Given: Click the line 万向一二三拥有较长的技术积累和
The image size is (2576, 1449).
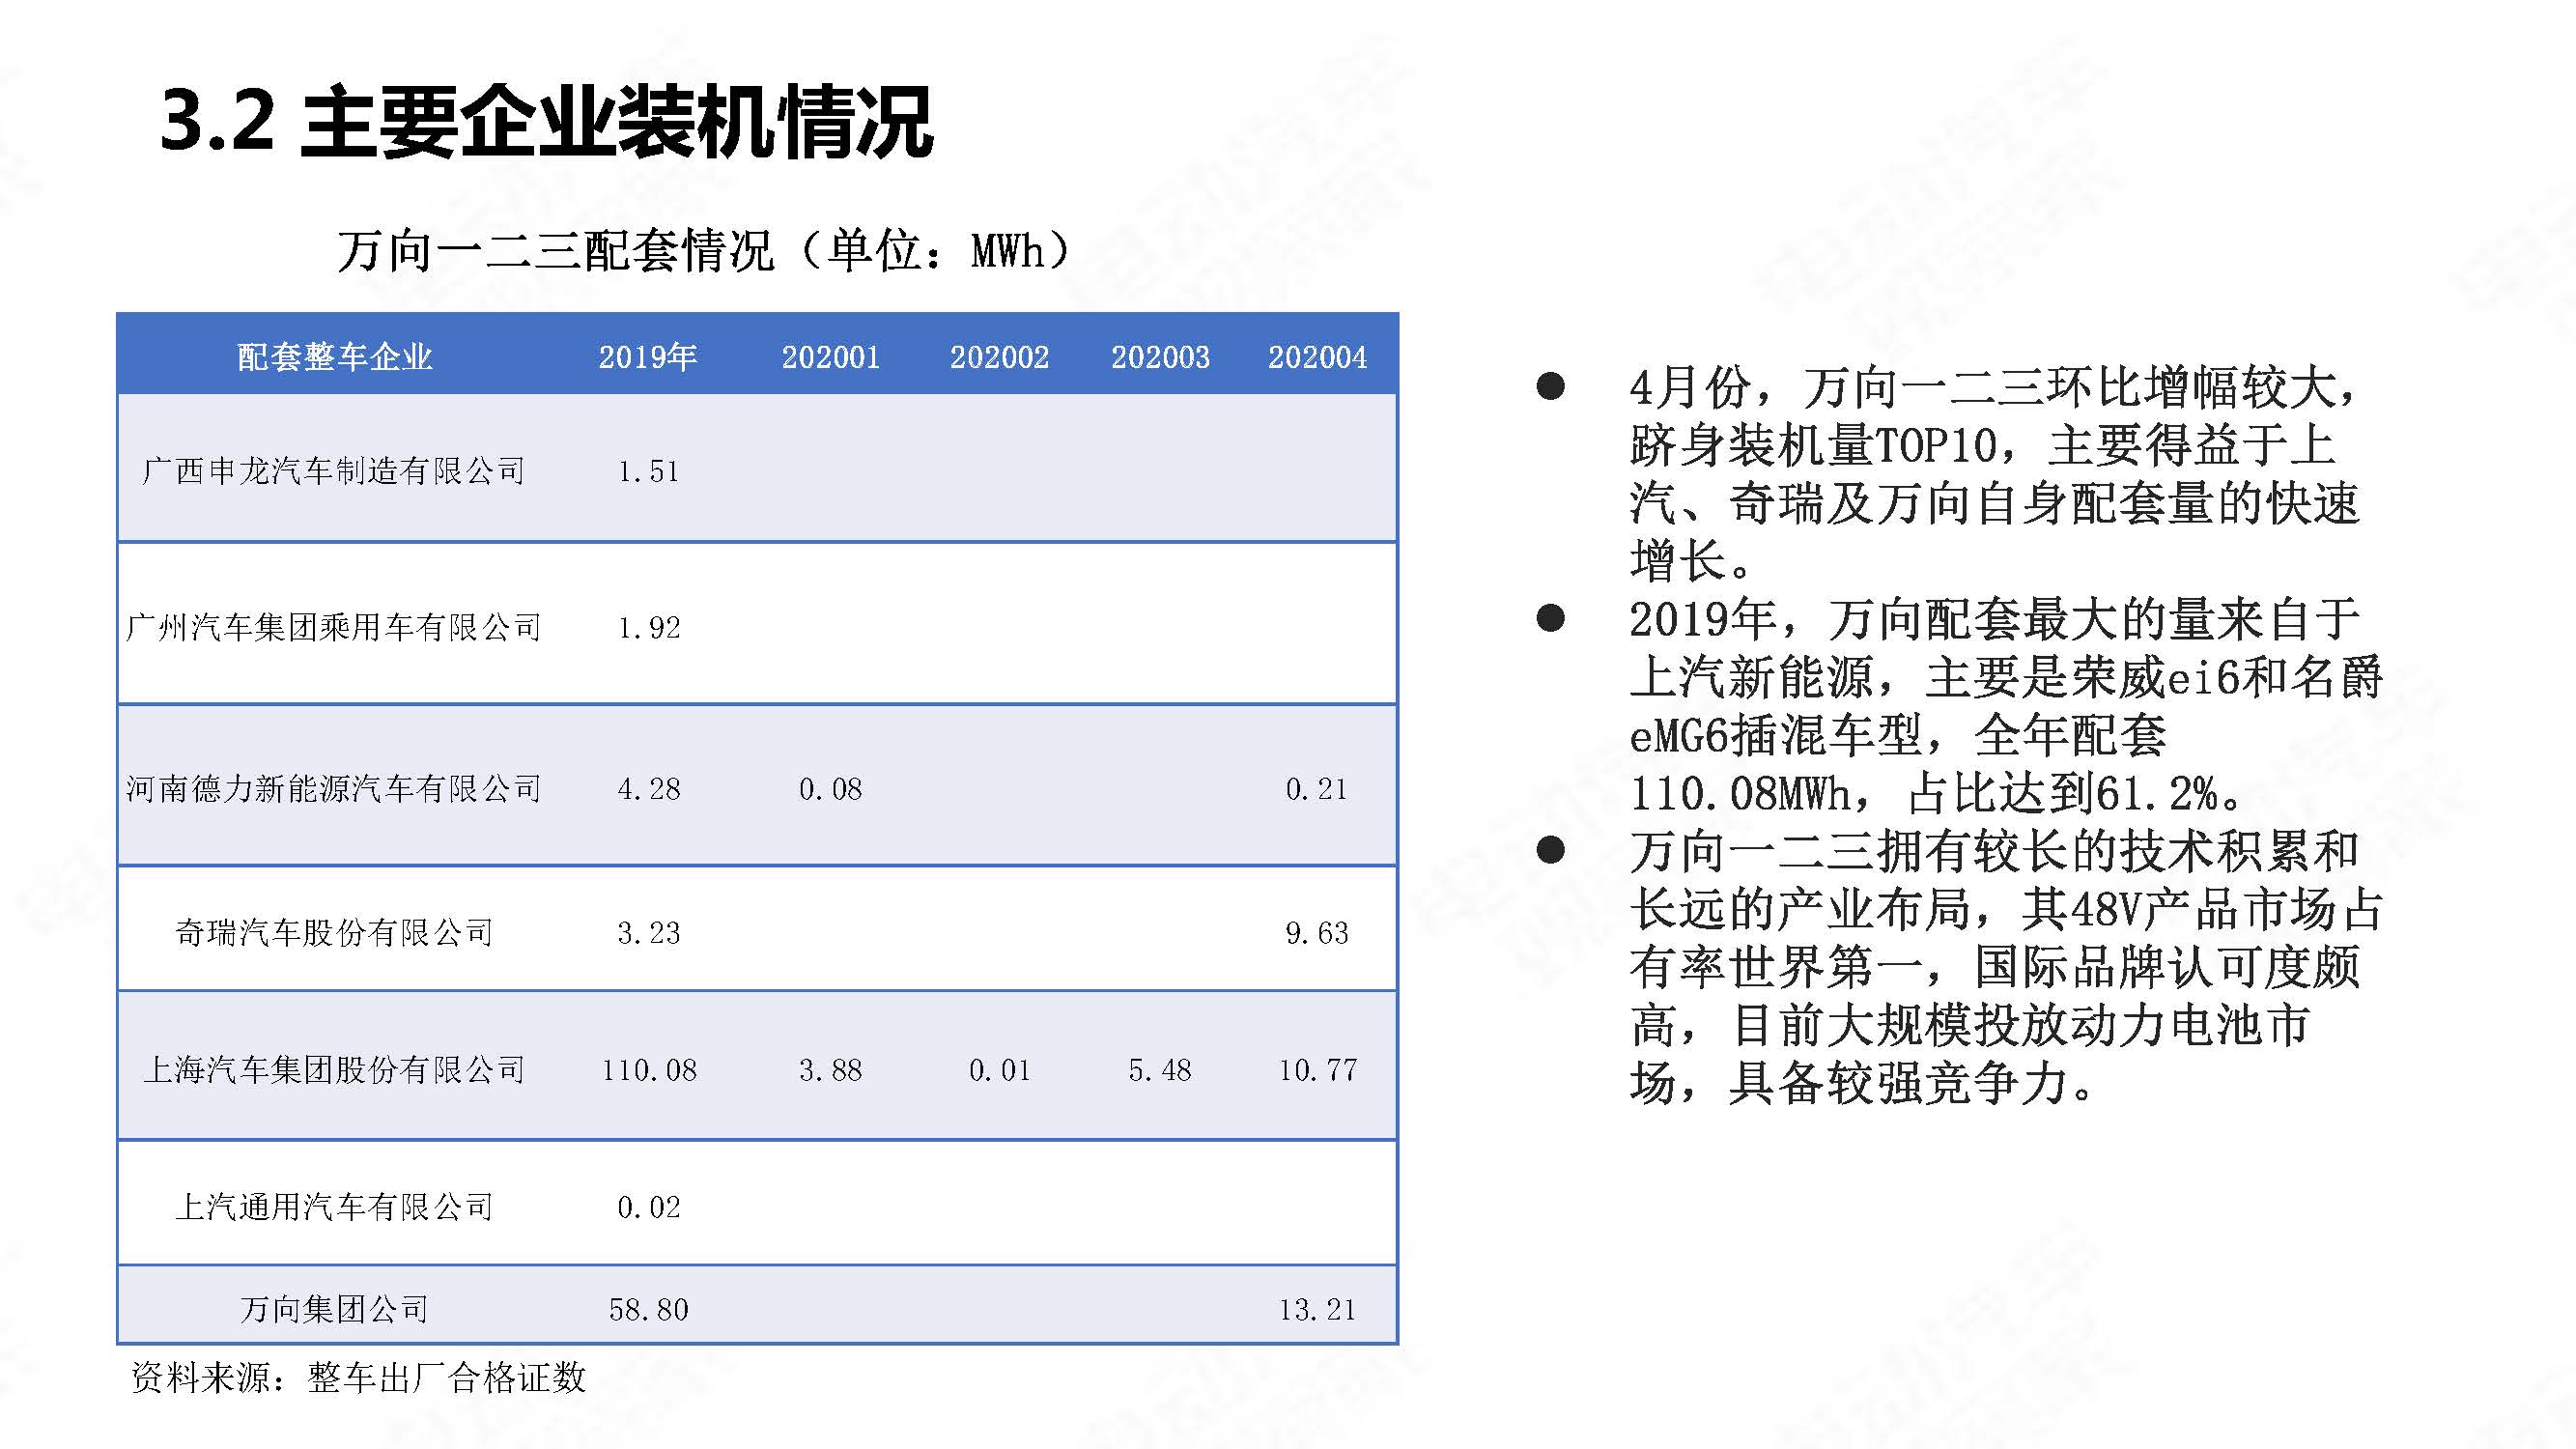Looking at the screenshot, I should click(x=1994, y=851).
